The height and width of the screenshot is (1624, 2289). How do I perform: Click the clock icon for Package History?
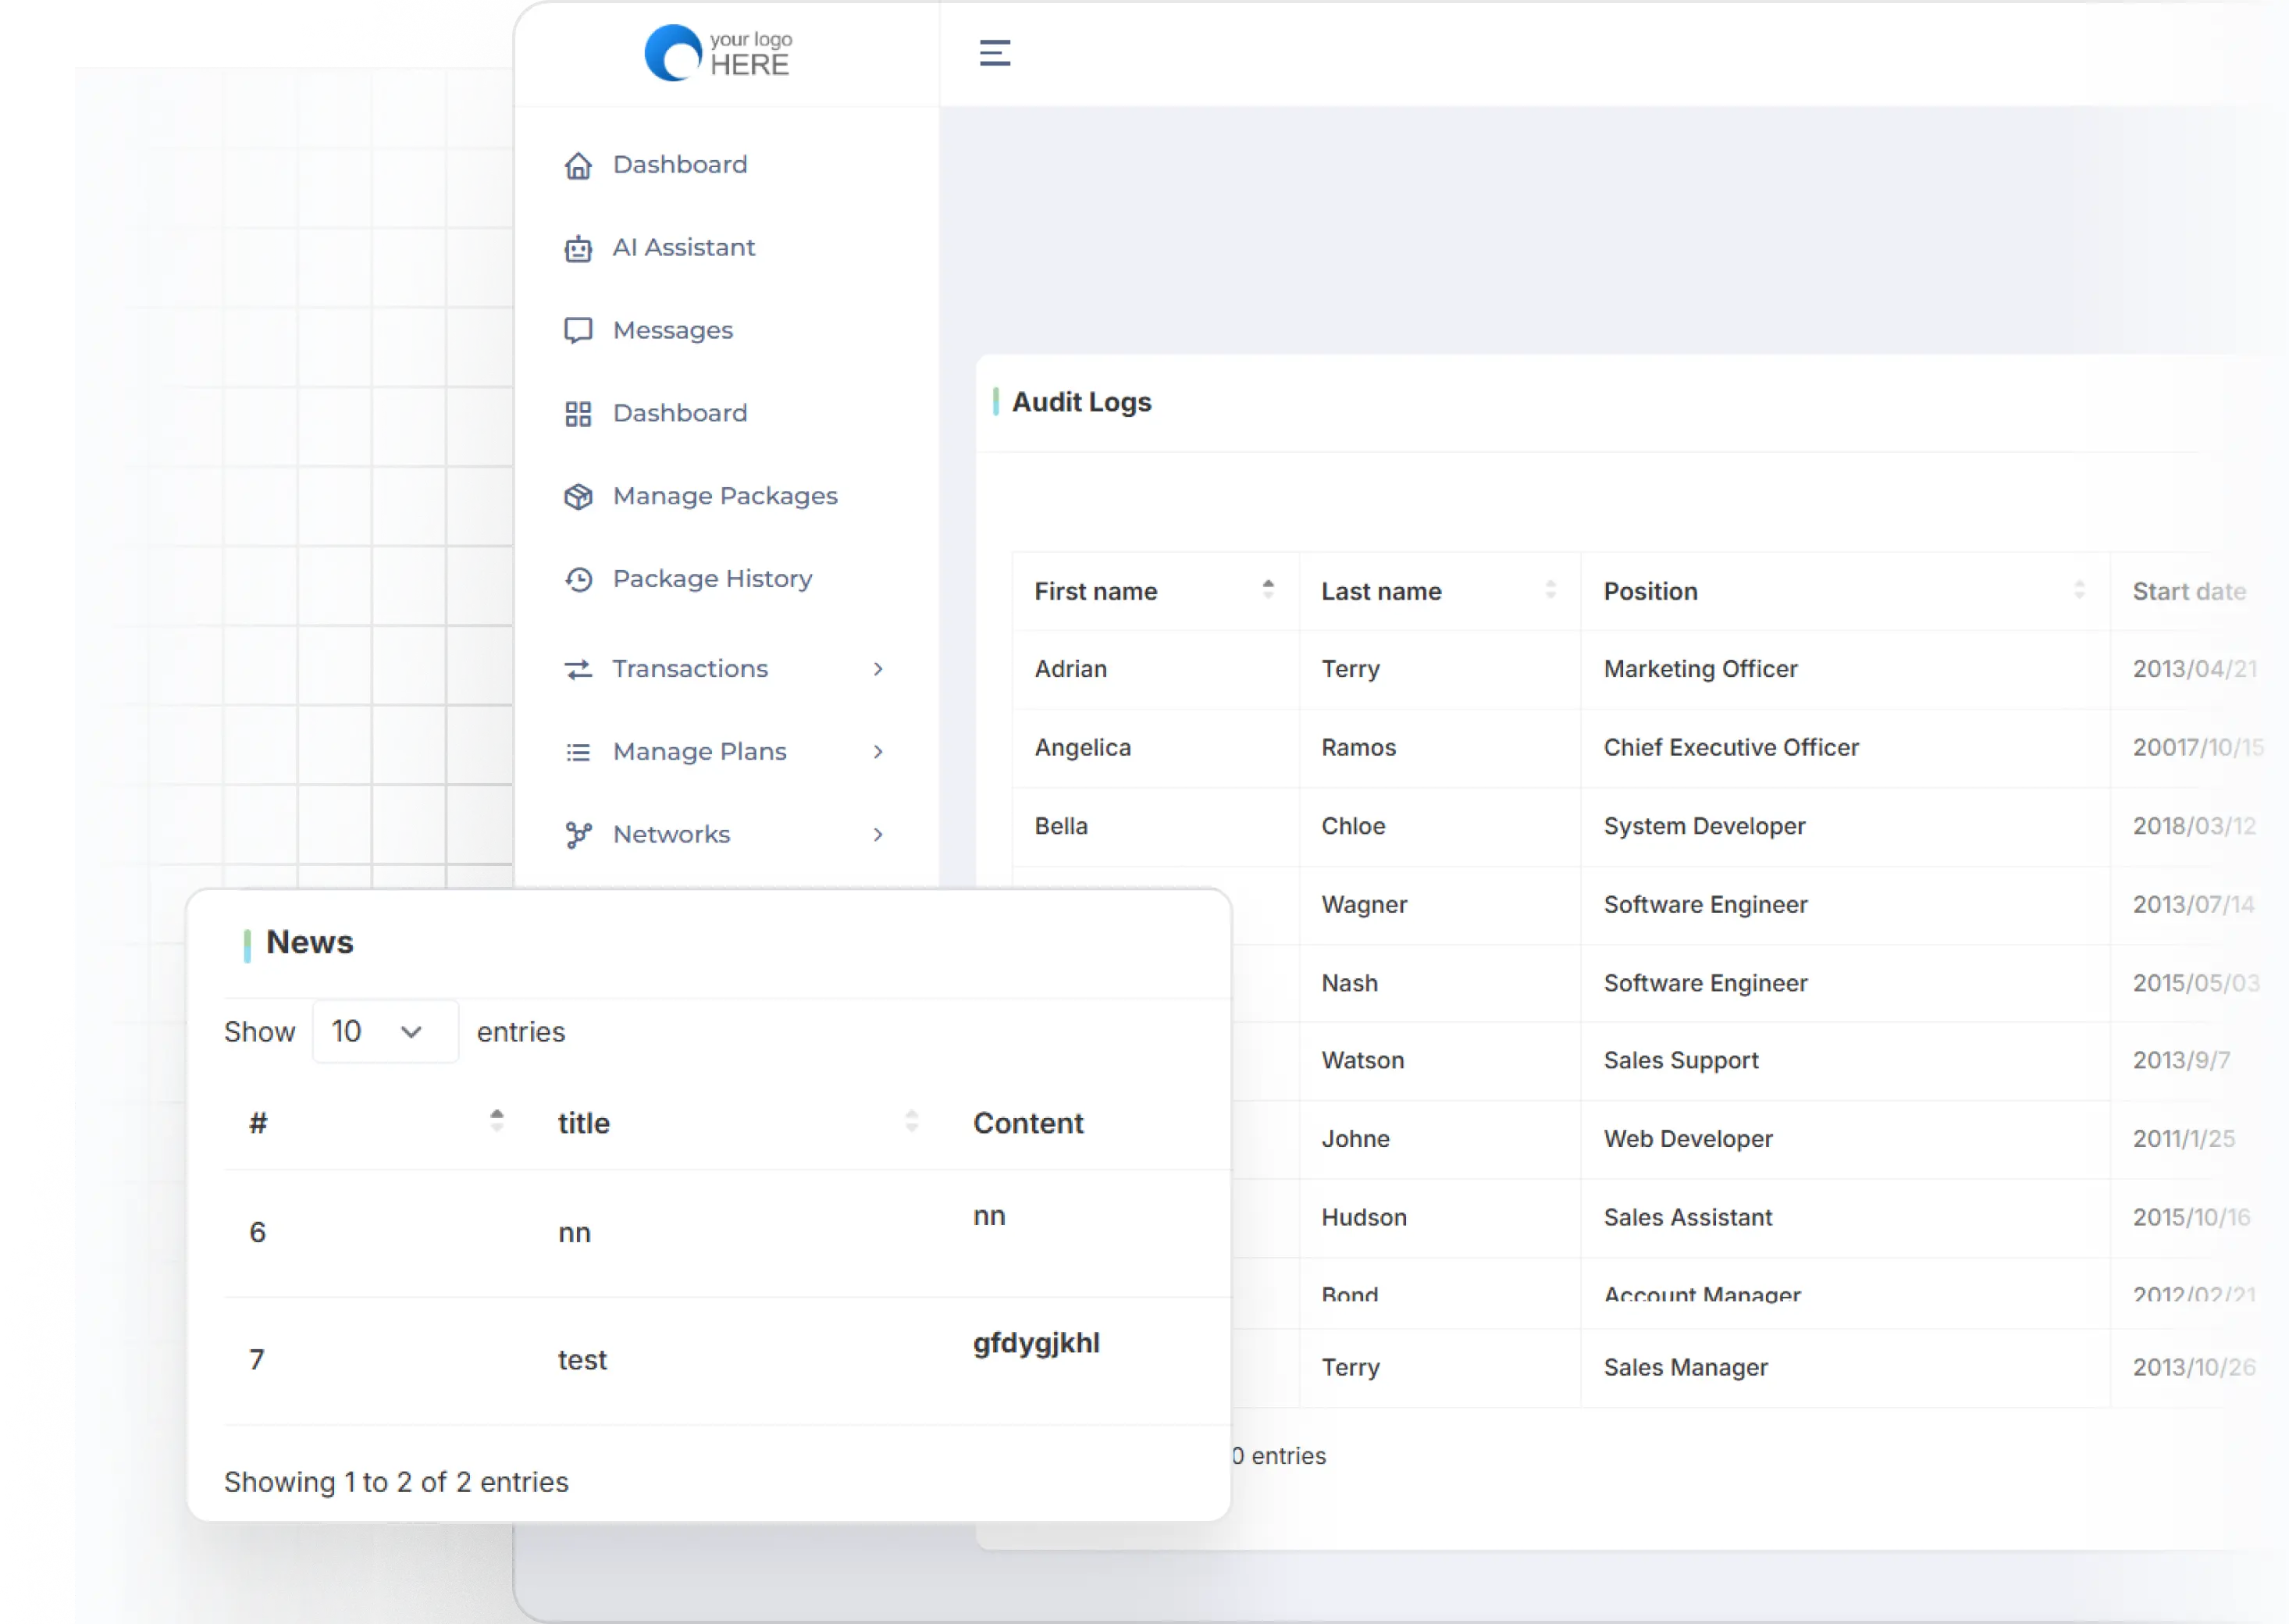tap(578, 580)
